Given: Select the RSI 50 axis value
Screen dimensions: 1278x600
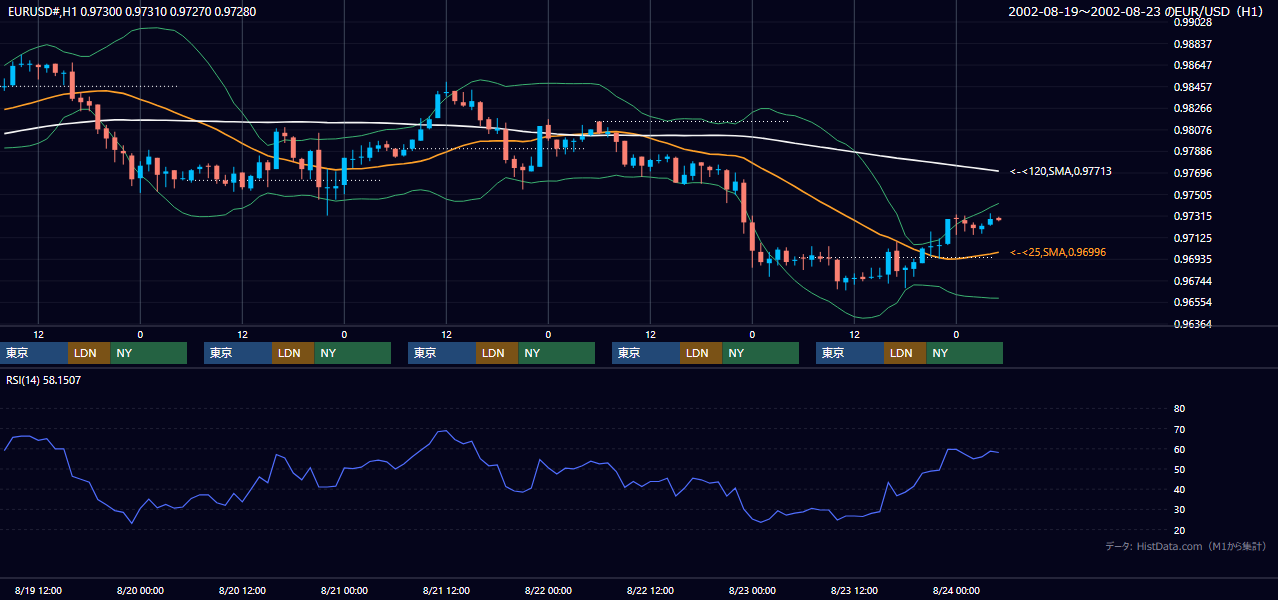Looking at the screenshot, I should pyautogui.click(x=1179, y=469).
